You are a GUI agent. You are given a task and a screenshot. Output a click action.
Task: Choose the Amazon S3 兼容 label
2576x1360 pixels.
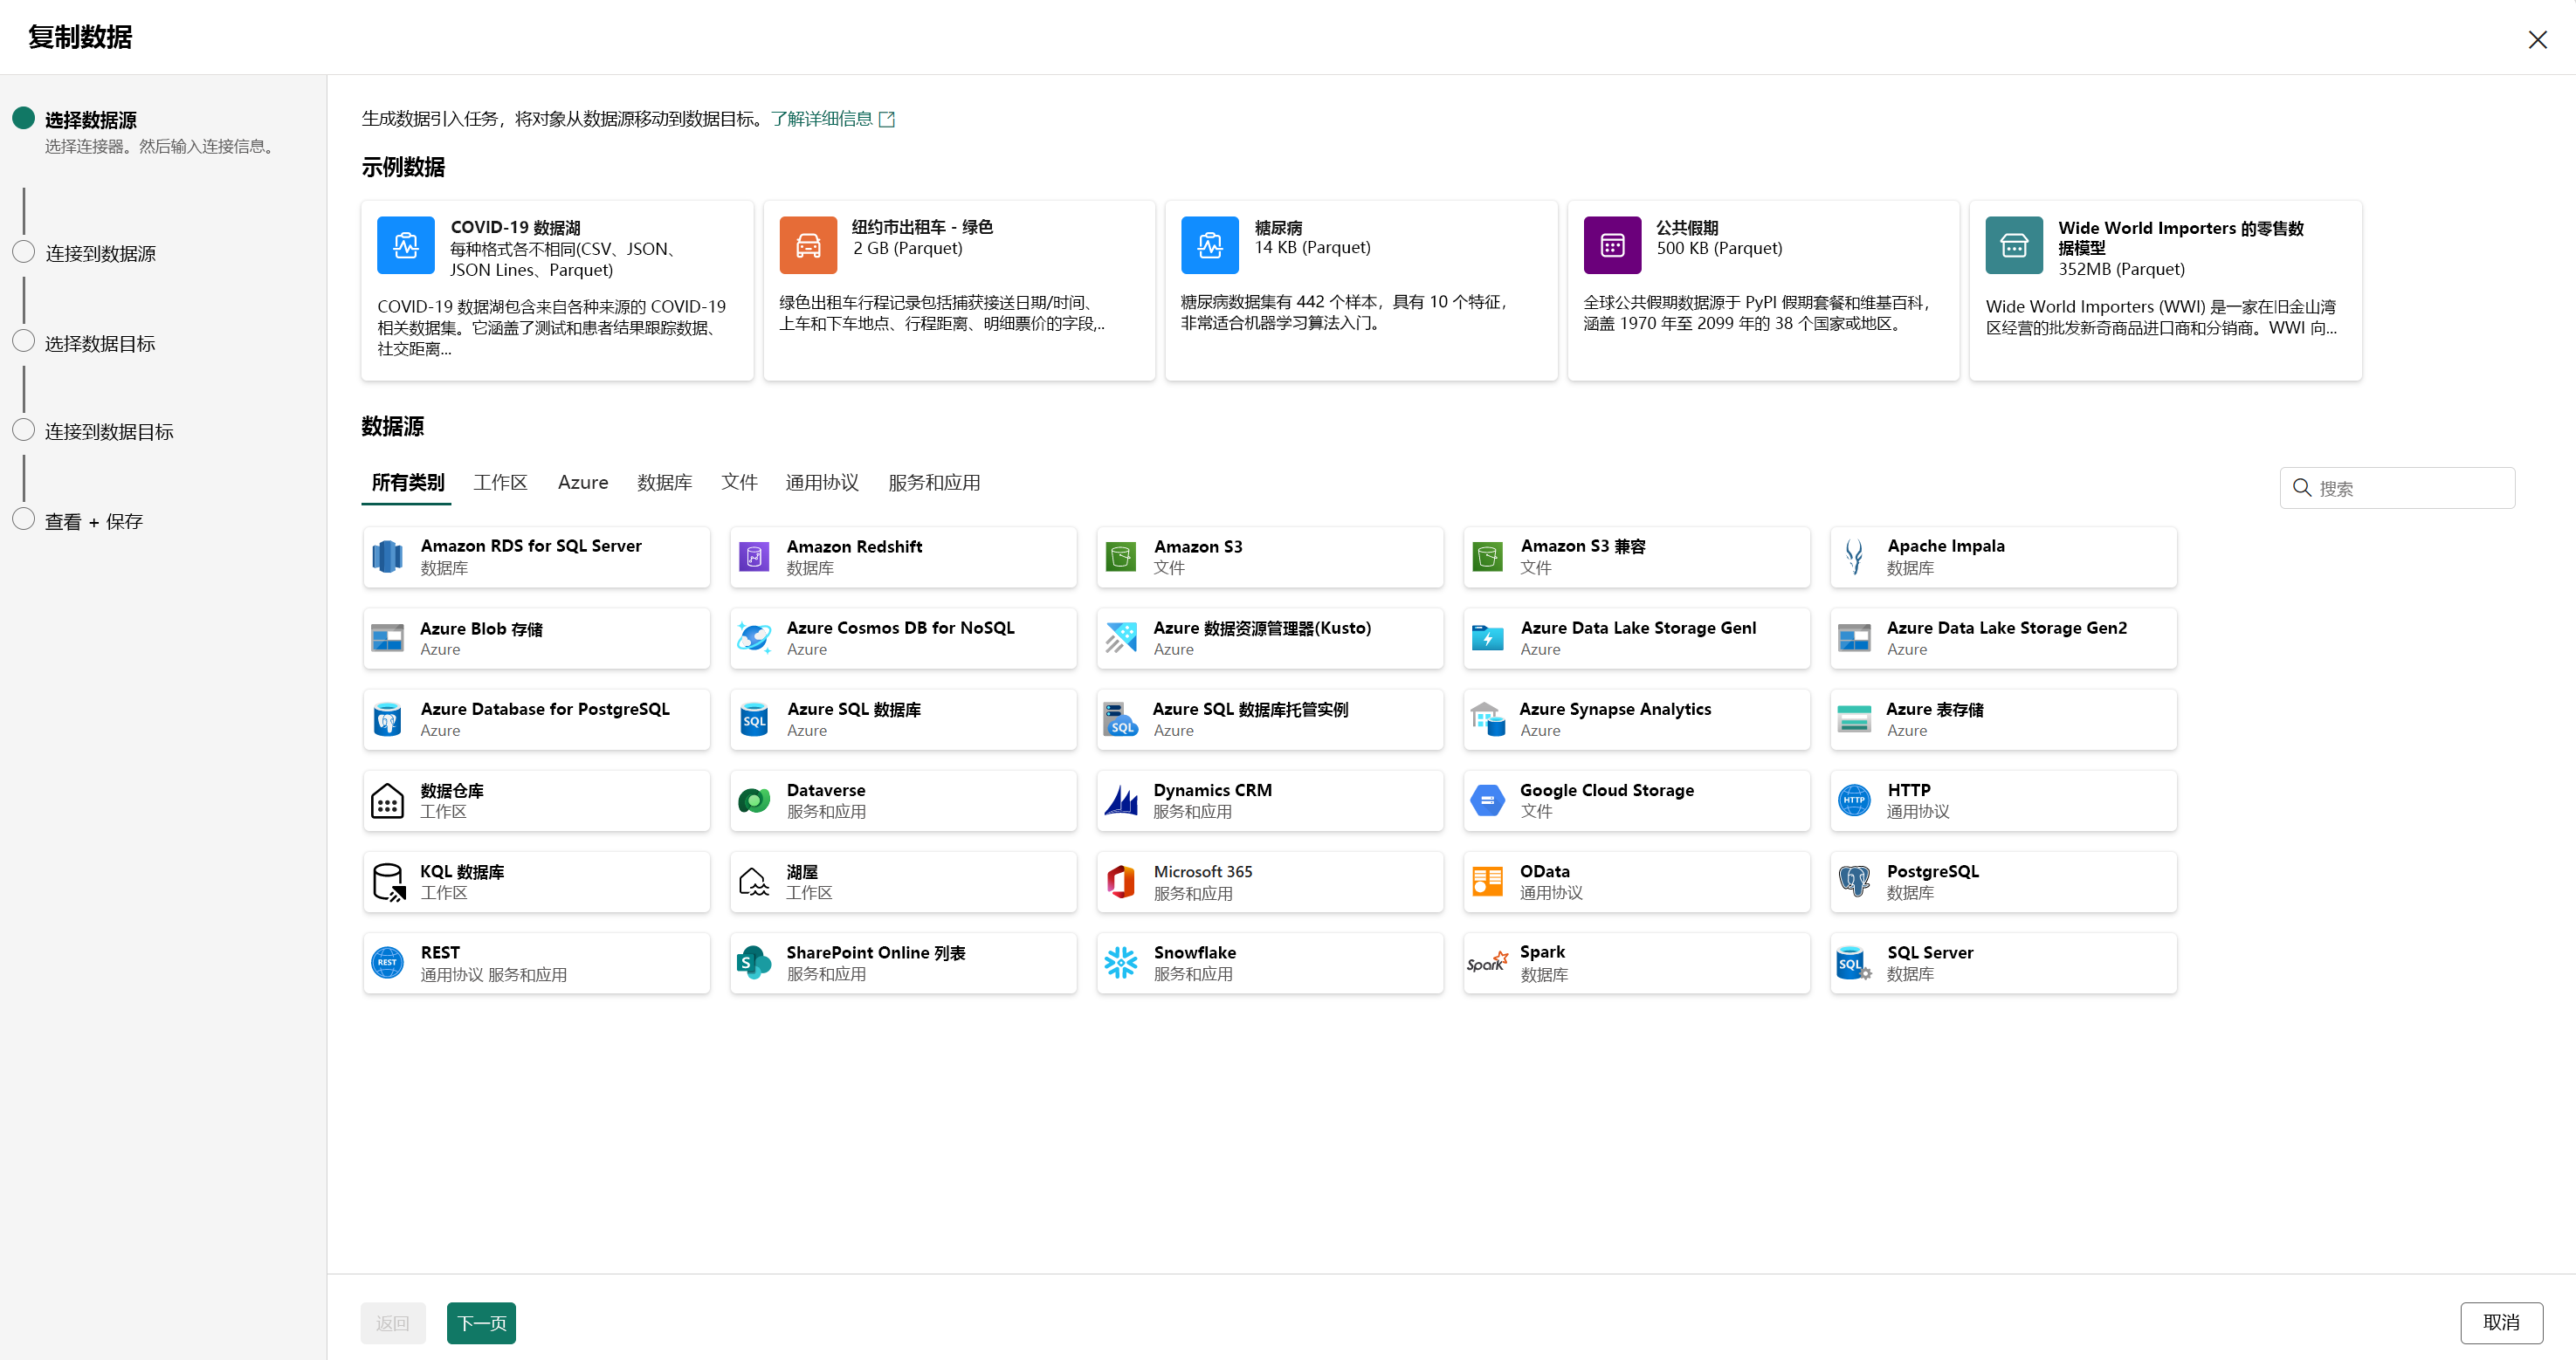[x=1582, y=546]
